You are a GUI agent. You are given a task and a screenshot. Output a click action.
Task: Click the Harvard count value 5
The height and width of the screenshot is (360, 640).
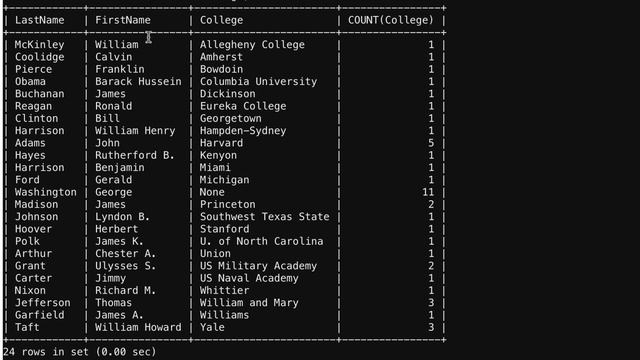coord(431,143)
